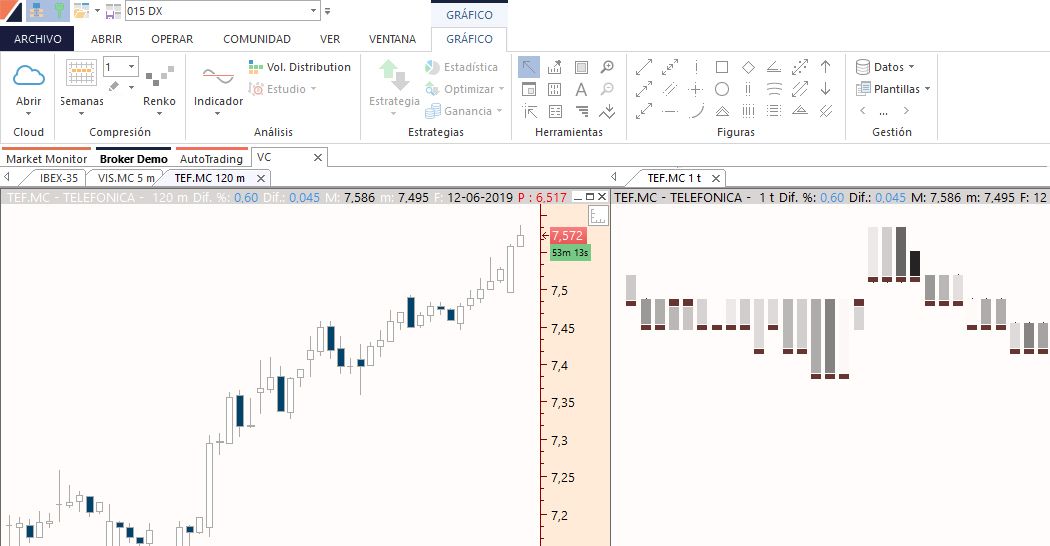
Task: Click the Vol. Distribution button
Action: coord(299,67)
